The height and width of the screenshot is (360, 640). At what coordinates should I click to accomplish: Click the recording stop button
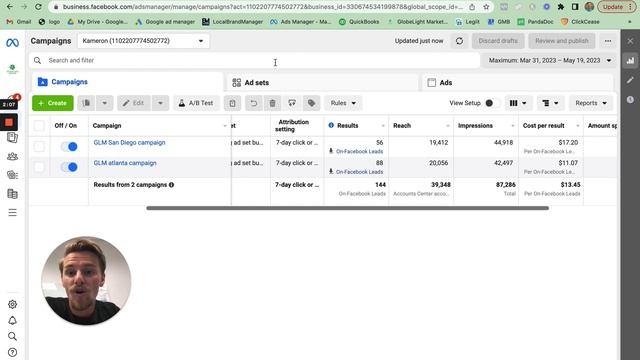[9, 122]
